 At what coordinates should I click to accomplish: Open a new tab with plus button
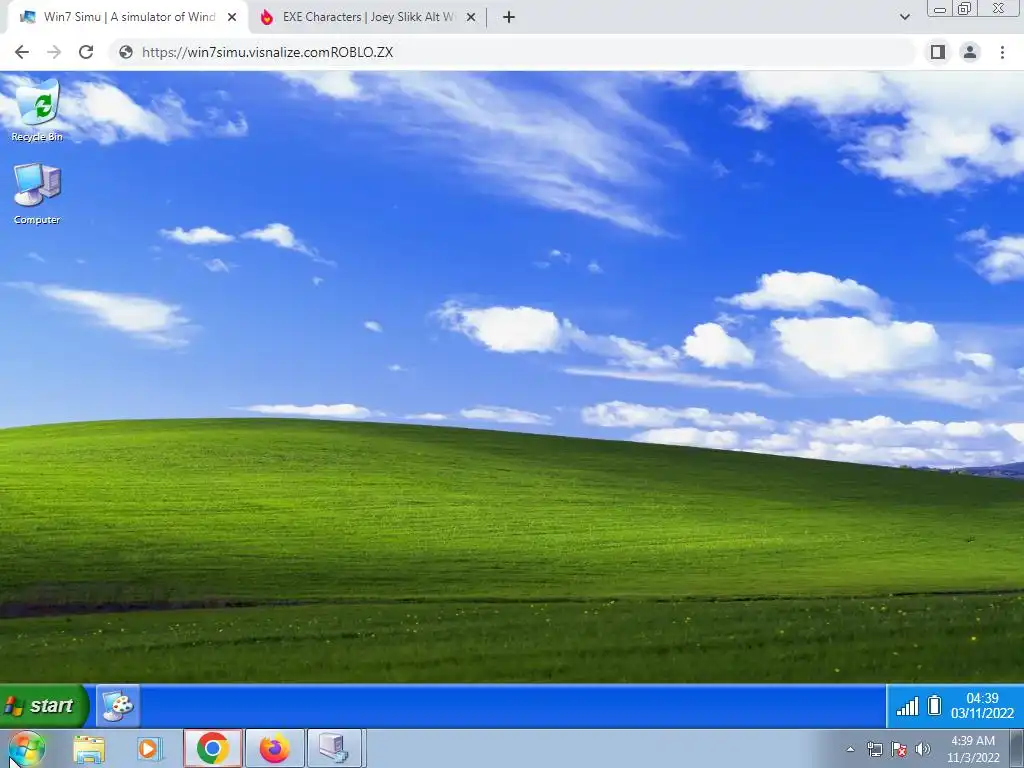pyautogui.click(x=509, y=17)
